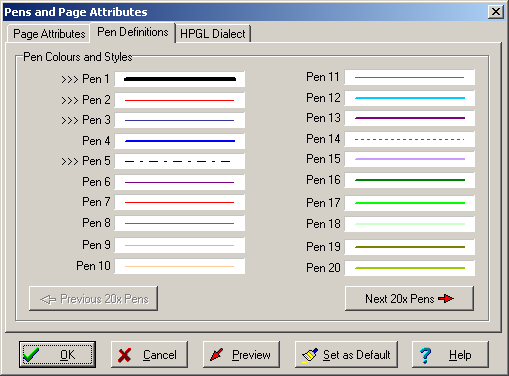The width and height of the screenshot is (509, 376).
Task: Select the Pen Definitions tab
Action: coord(133,32)
